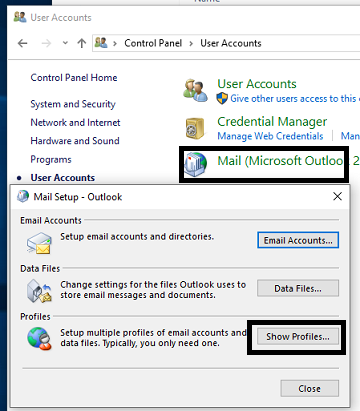Expand the recent locations dropdown arrow
The image size is (360, 411).
pos(65,43)
